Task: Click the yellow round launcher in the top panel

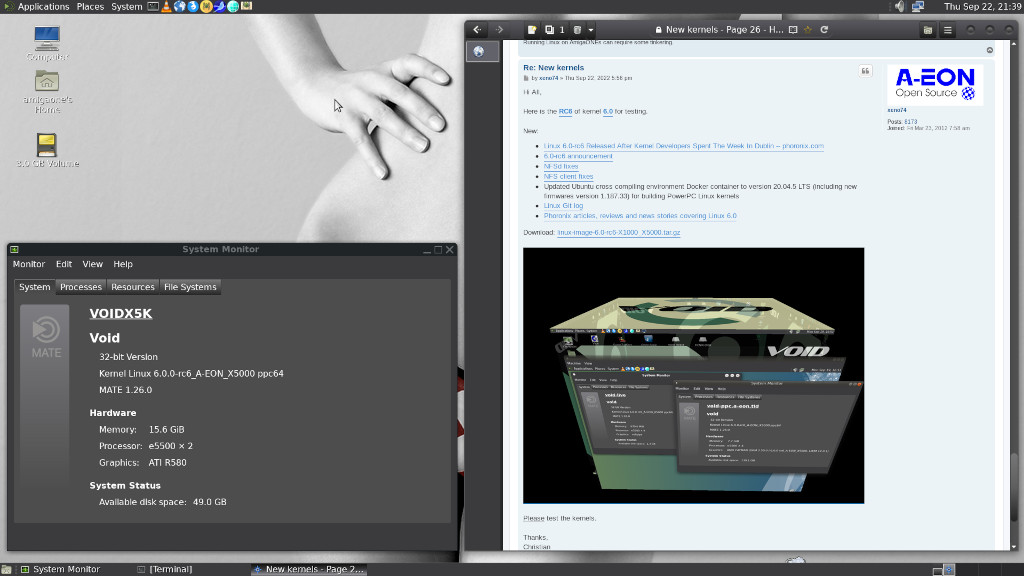Action: tap(206, 7)
